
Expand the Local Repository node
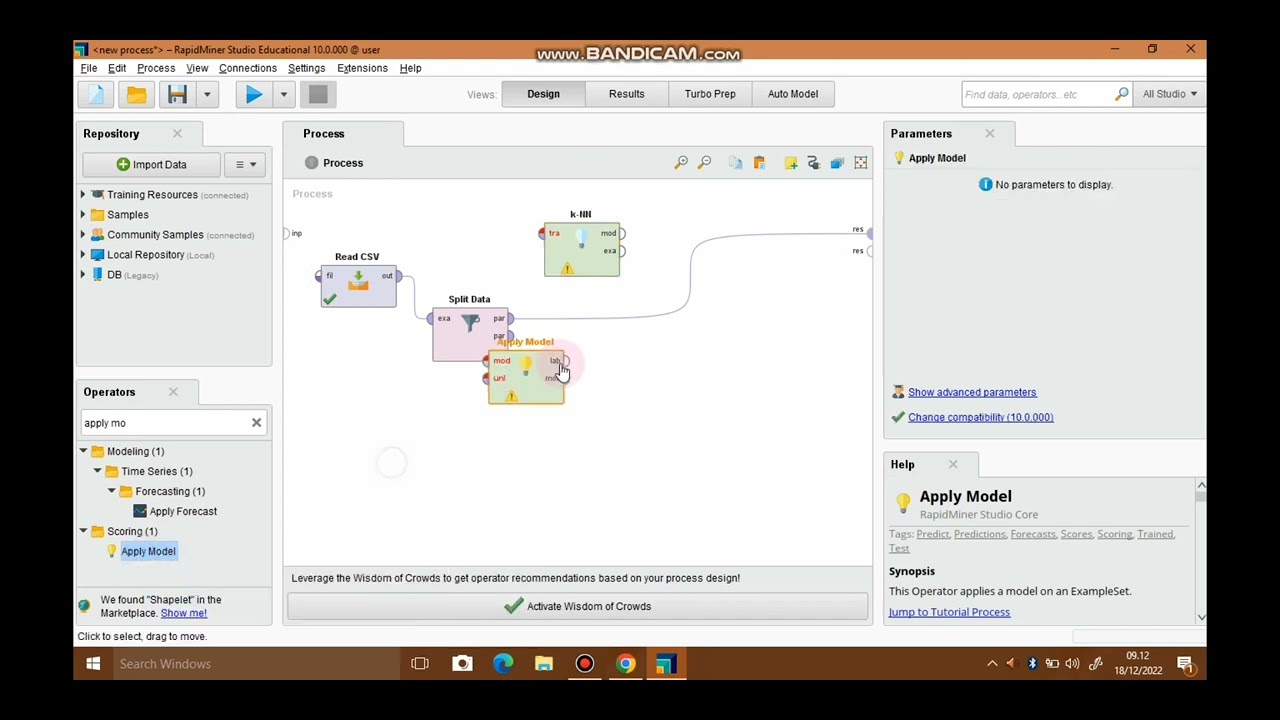click(x=83, y=255)
